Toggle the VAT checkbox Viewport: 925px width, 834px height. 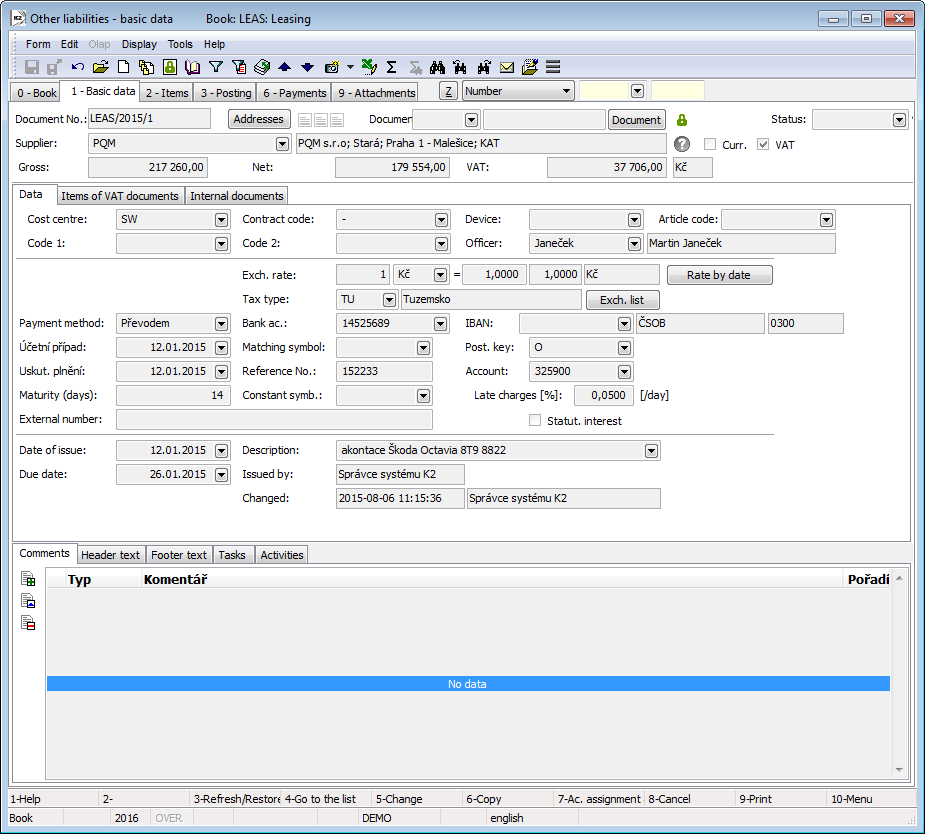pos(764,144)
